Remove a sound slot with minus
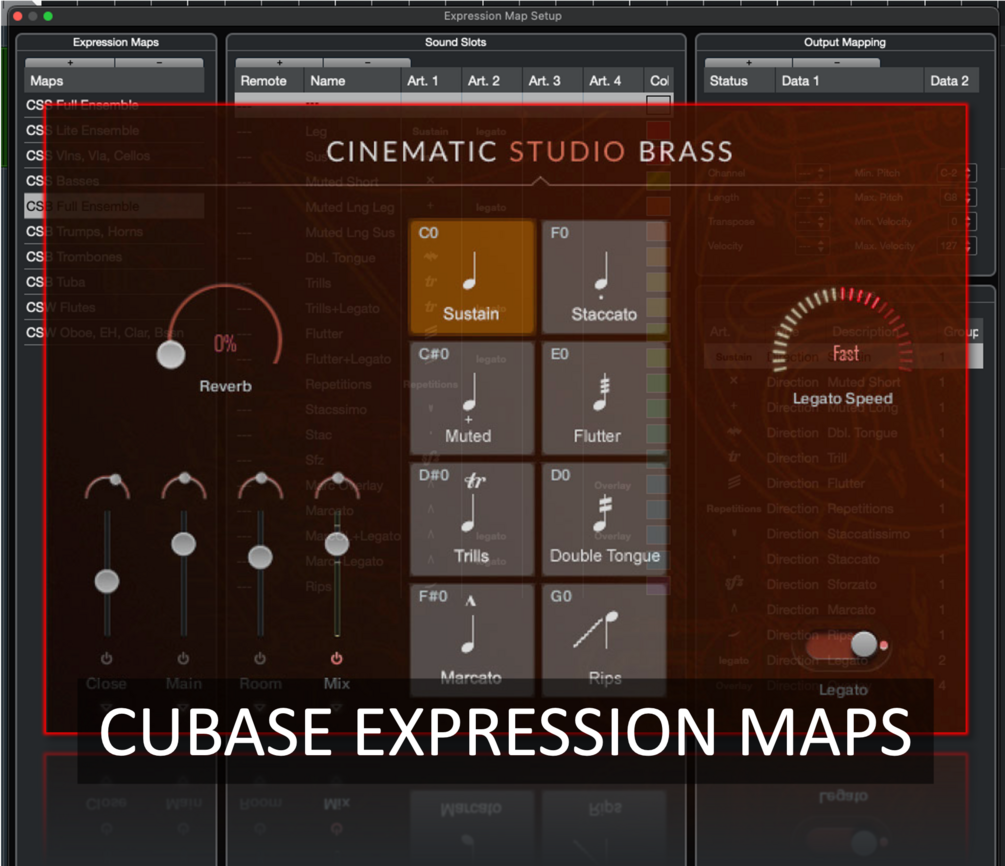The height and width of the screenshot is (866, 1005). click(x=367, y=63)
